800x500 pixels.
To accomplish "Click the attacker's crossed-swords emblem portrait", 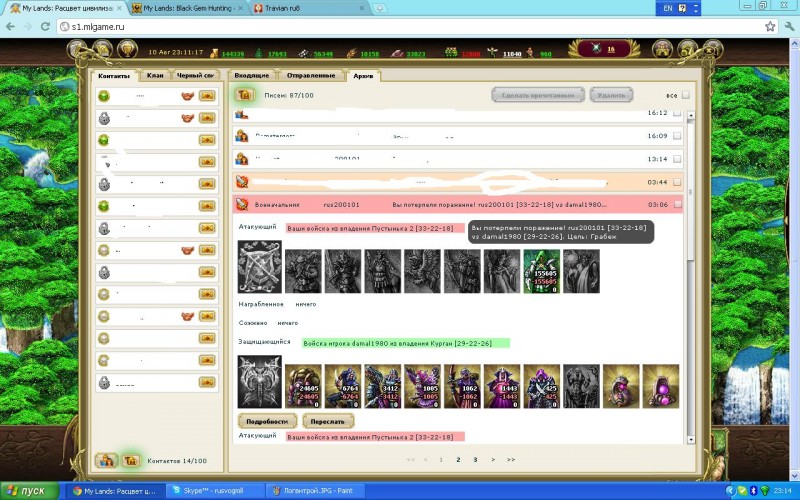I will (x=260, y=267).
